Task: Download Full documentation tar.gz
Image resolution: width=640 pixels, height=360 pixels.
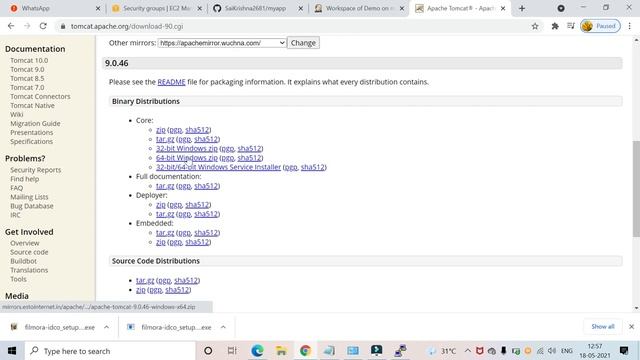Action: coord(165,186)
